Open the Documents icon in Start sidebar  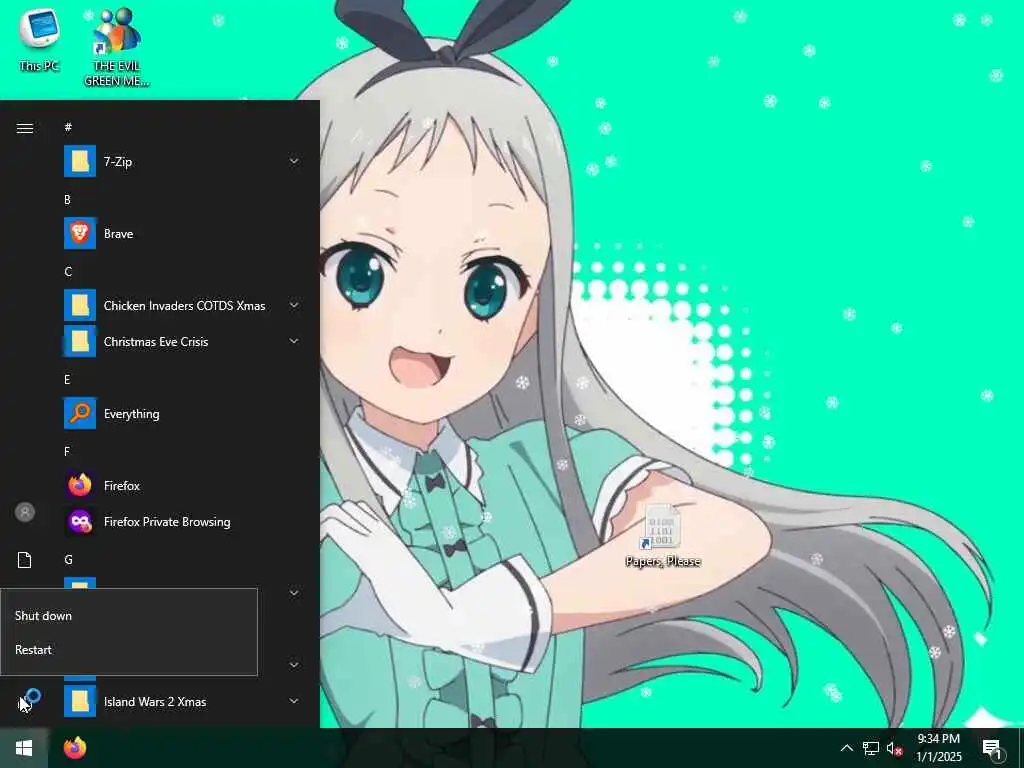25,560
